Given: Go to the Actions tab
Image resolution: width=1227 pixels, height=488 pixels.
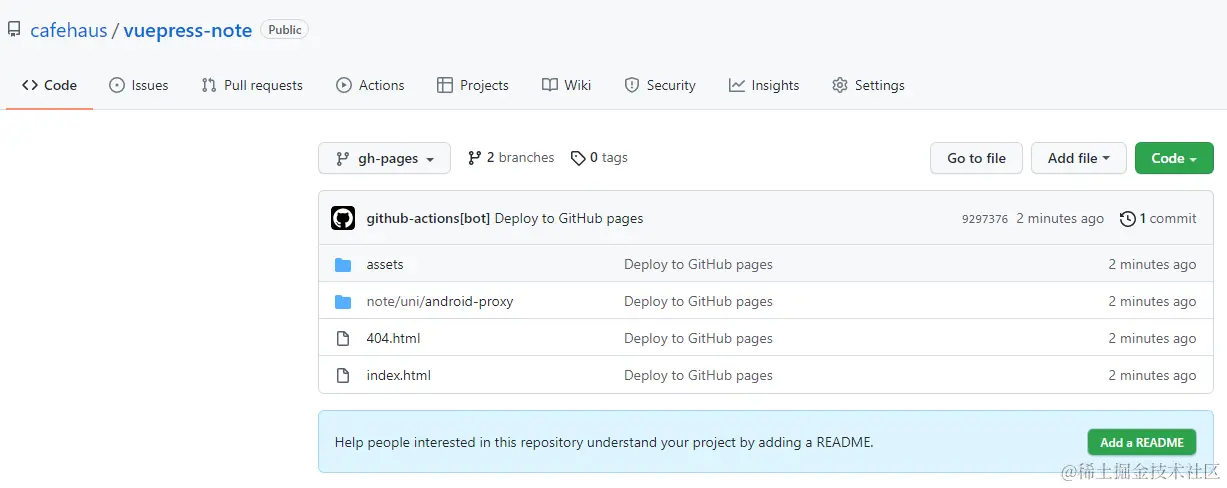Looking at the screenshot, I should (370, 85).
